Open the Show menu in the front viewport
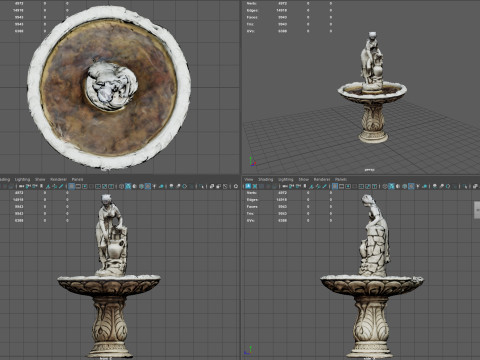 [40, 179]
